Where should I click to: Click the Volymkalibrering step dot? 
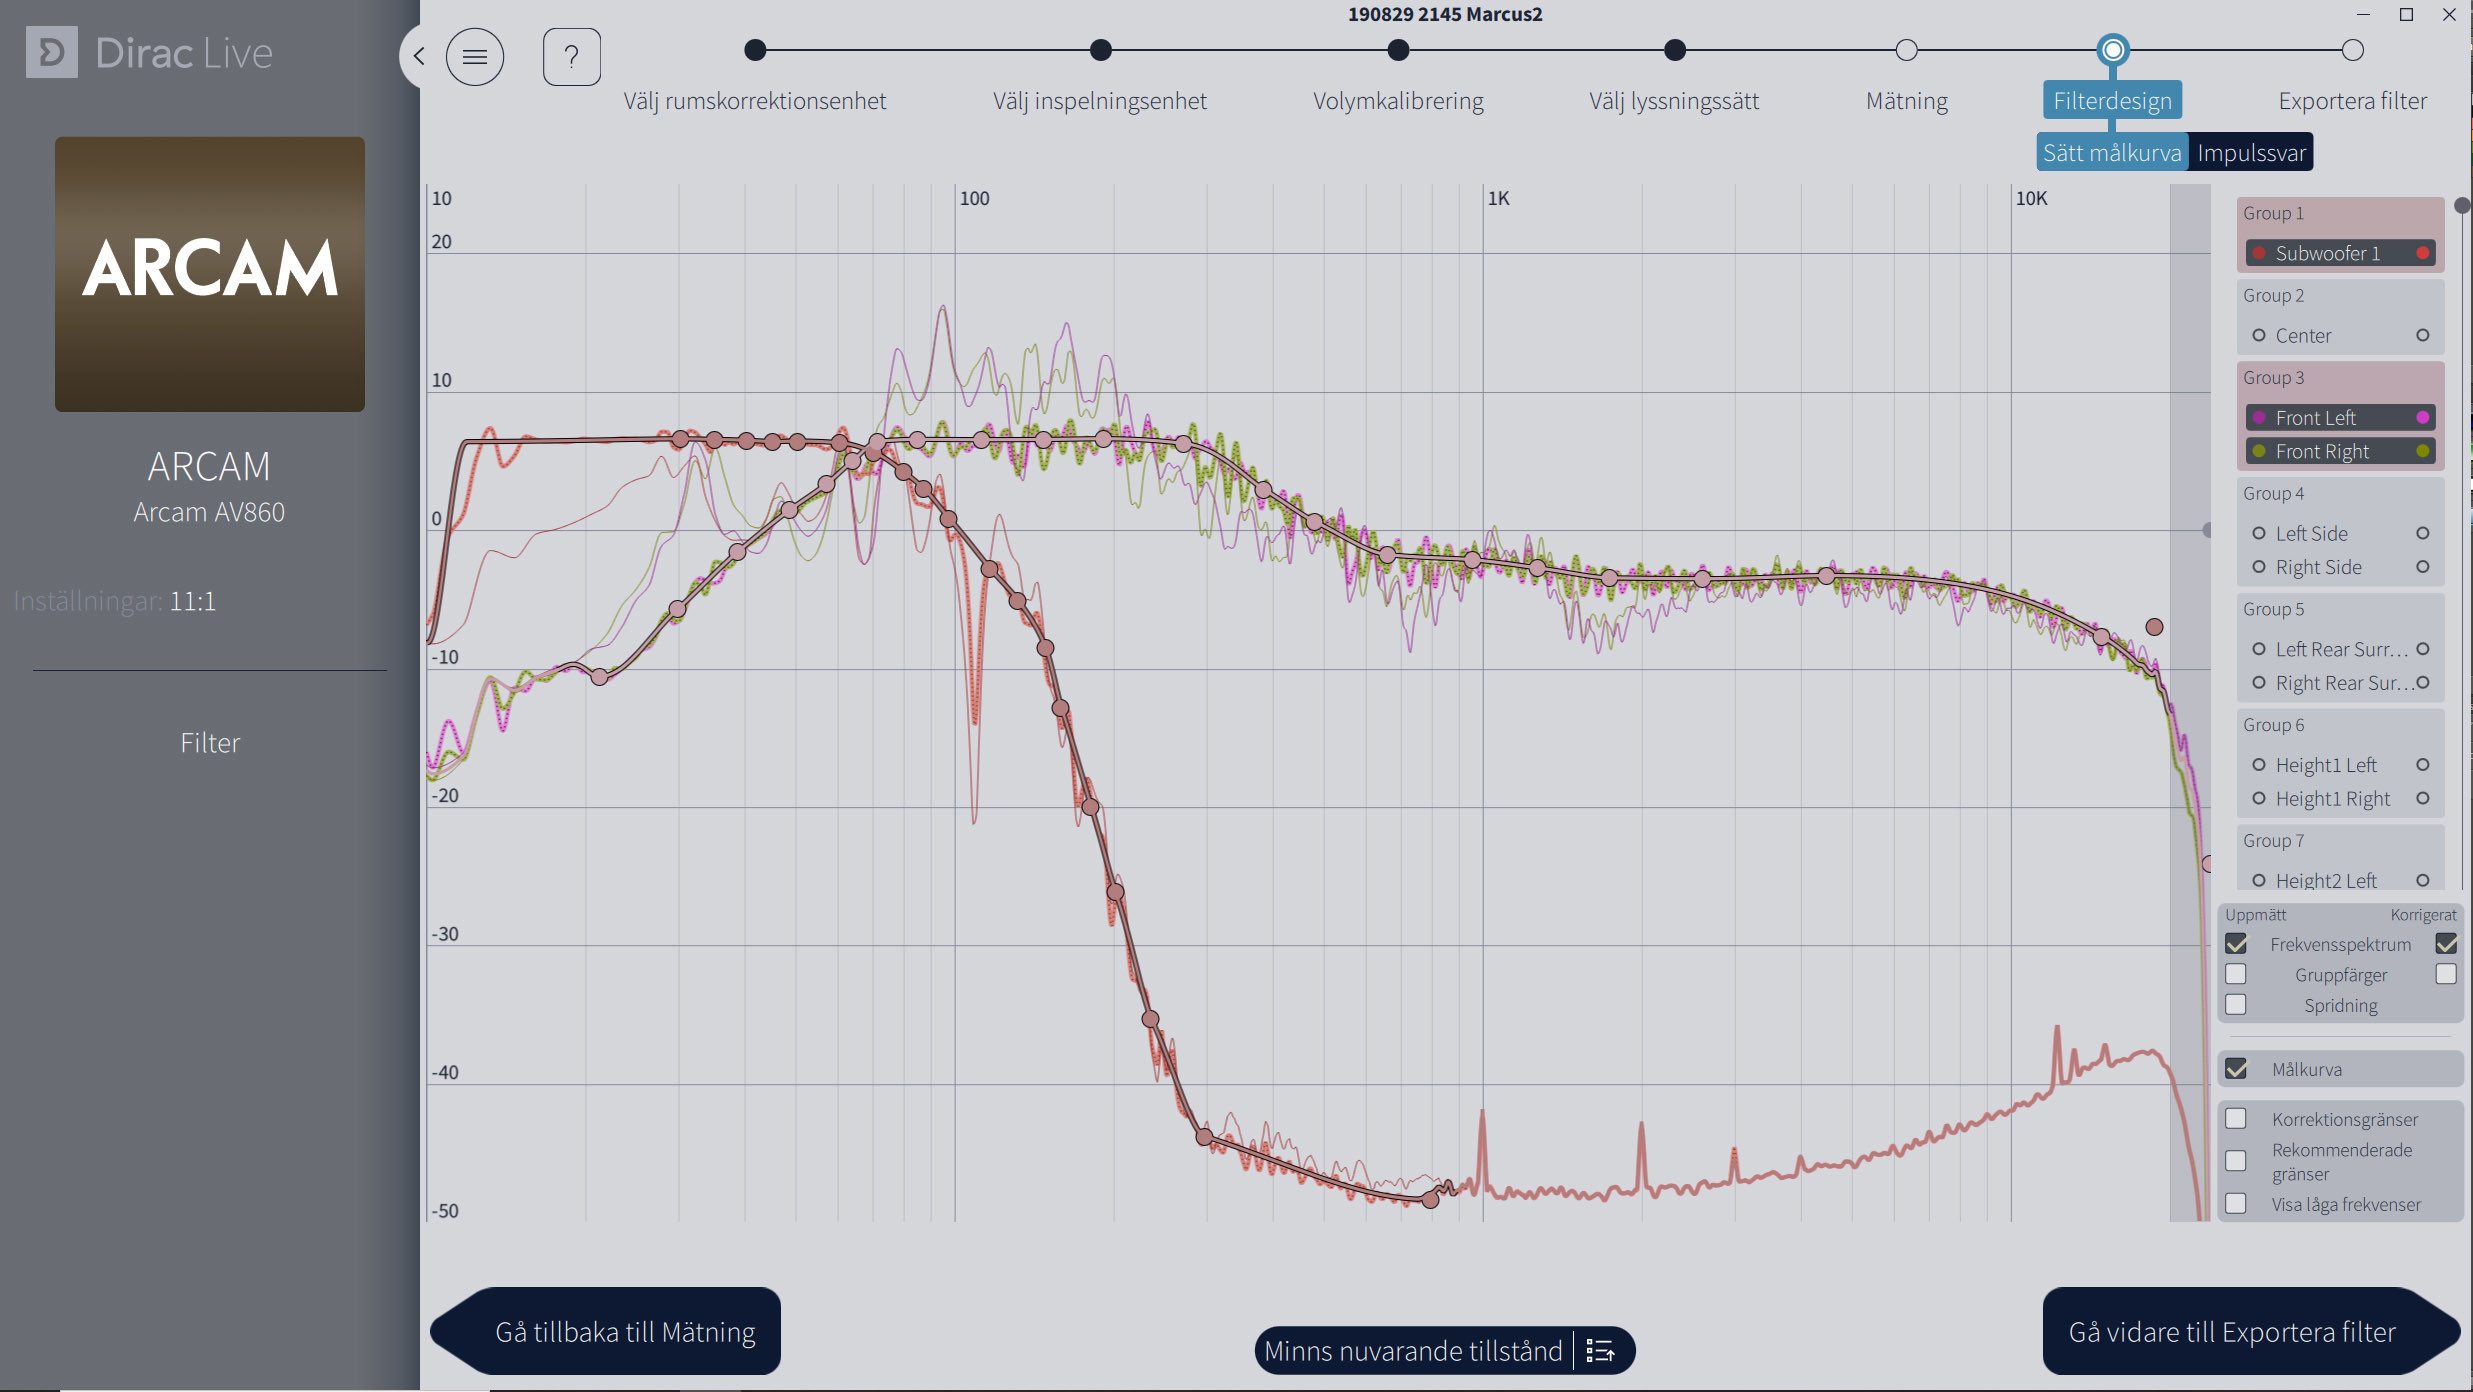click(x=1398, y=50)
